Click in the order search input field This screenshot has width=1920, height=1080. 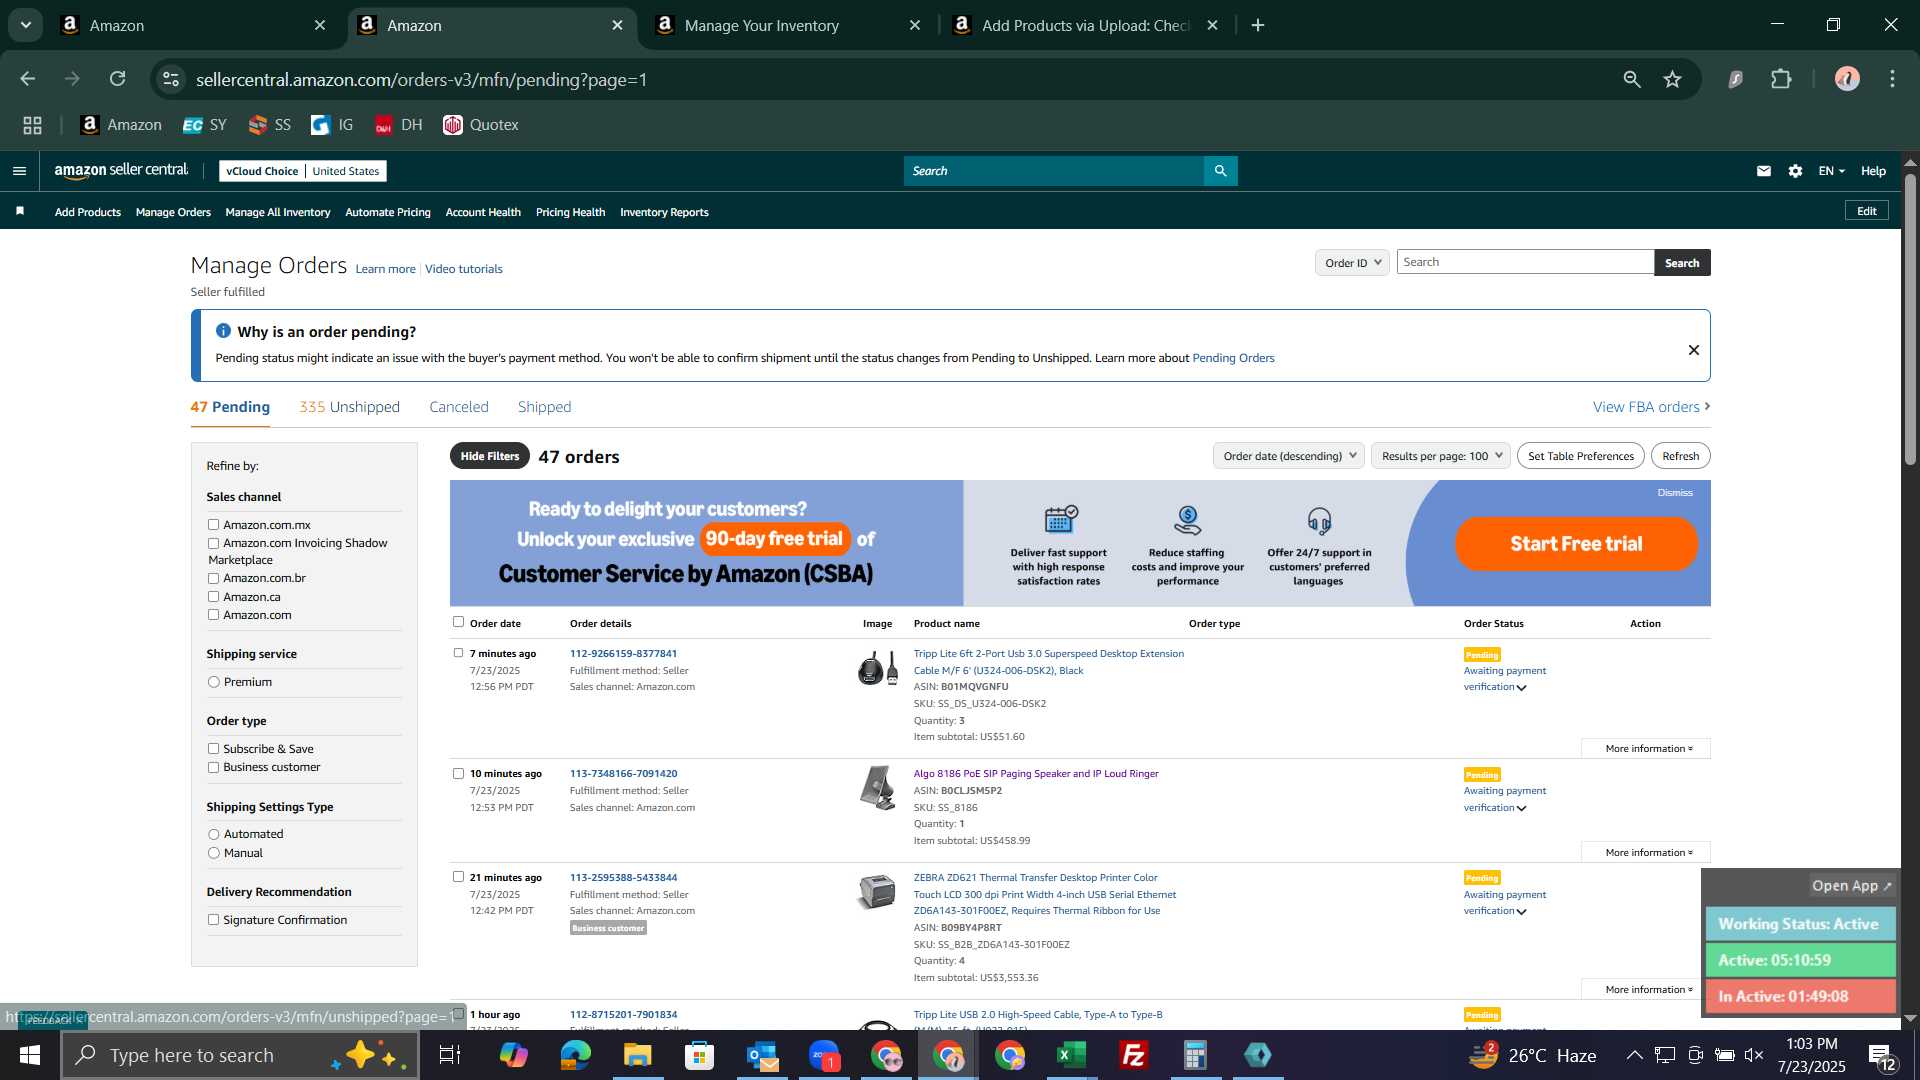[1525, 262]
